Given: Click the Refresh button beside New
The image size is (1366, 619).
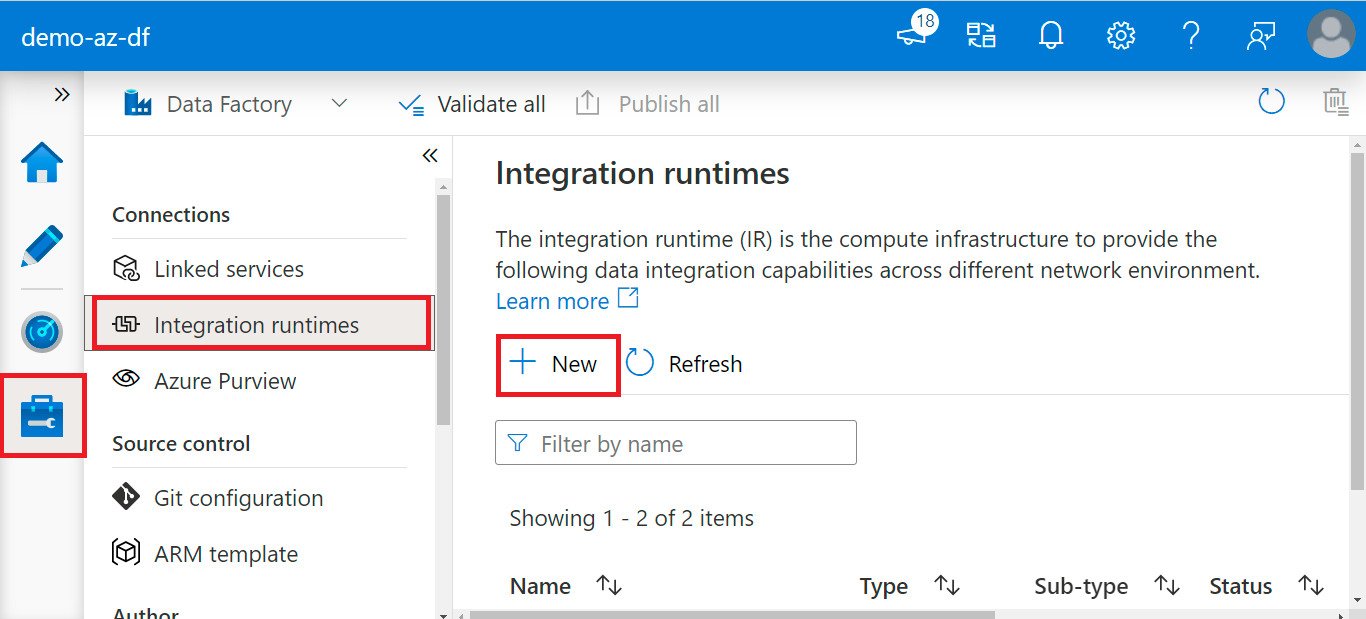Looking at the screenshot, I should click(x=685, y=364).
